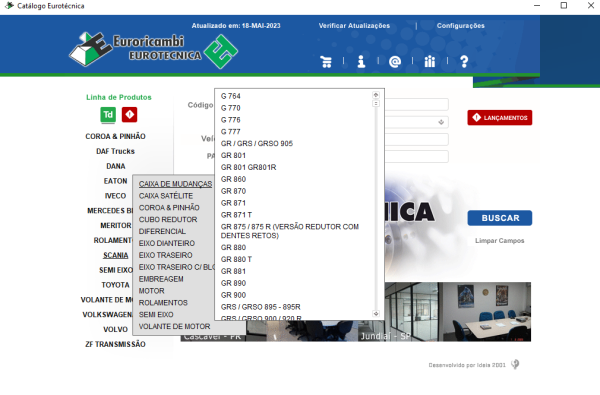600x395 pixels.
Task: Click the model list scroll-up arrow
Action: (x=376, y=95)
